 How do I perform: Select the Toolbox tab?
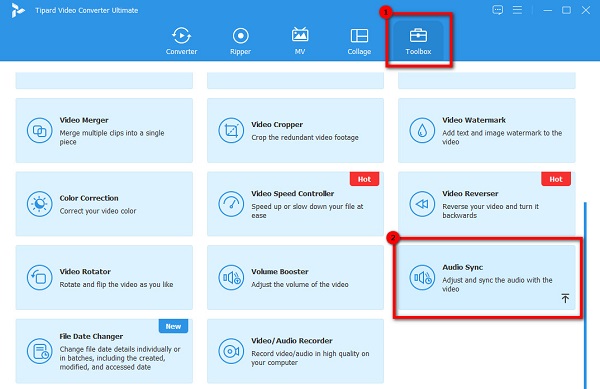[x=418, y=41]
